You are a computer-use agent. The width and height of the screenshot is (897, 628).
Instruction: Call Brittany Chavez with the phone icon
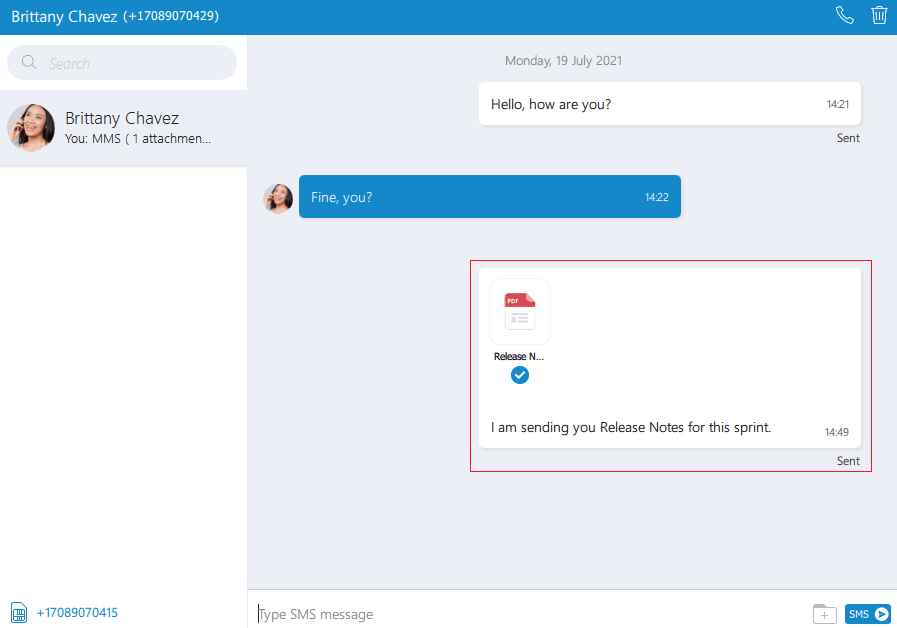pos(844,15)
